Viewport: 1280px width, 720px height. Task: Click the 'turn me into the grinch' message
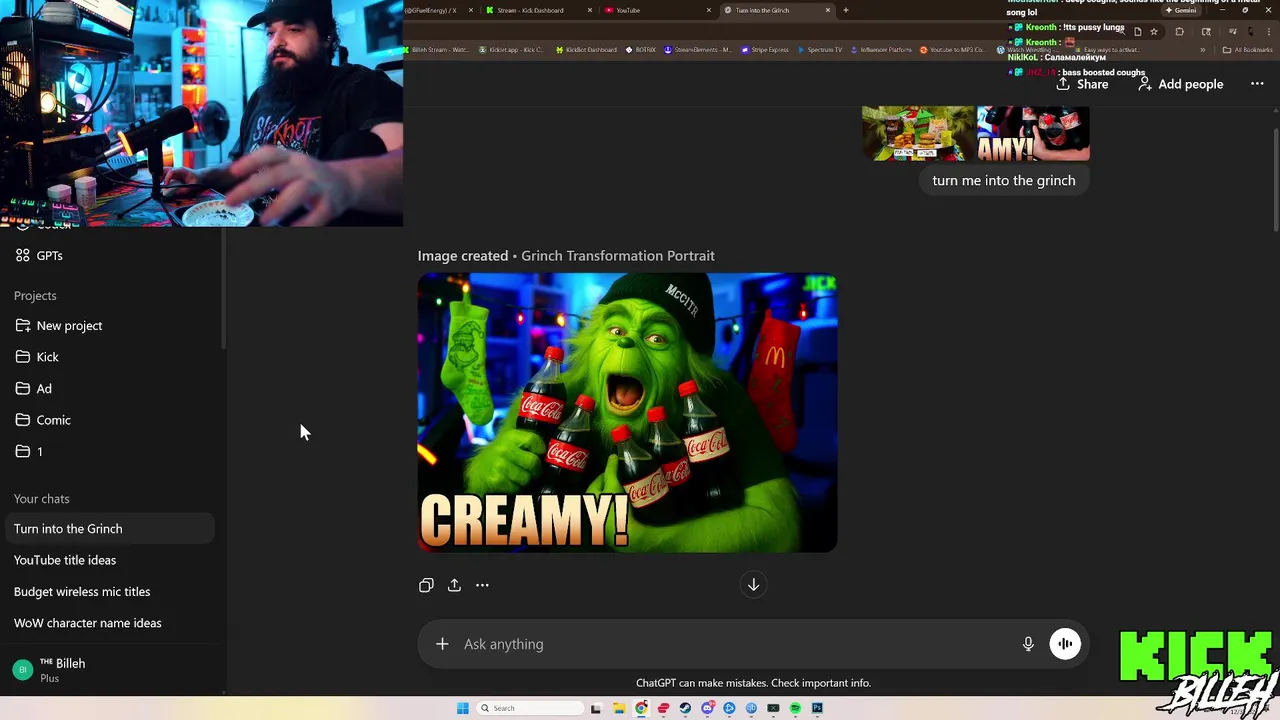(x=1004, y=181)
